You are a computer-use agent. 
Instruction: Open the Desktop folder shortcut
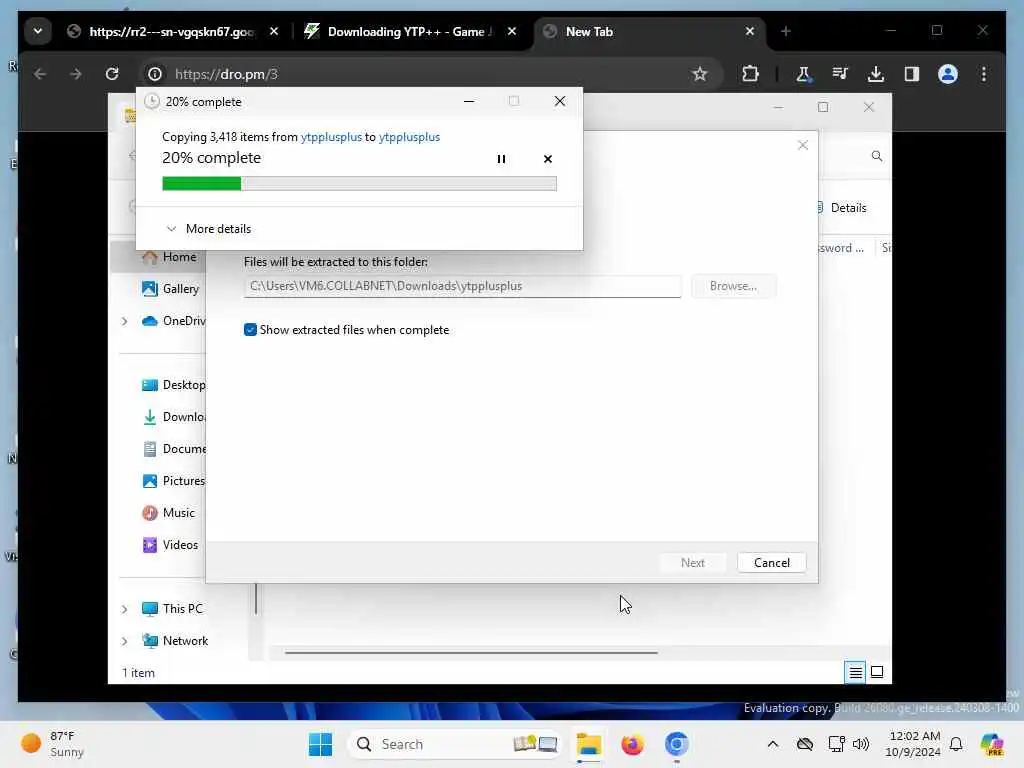[x=173, y=385]
